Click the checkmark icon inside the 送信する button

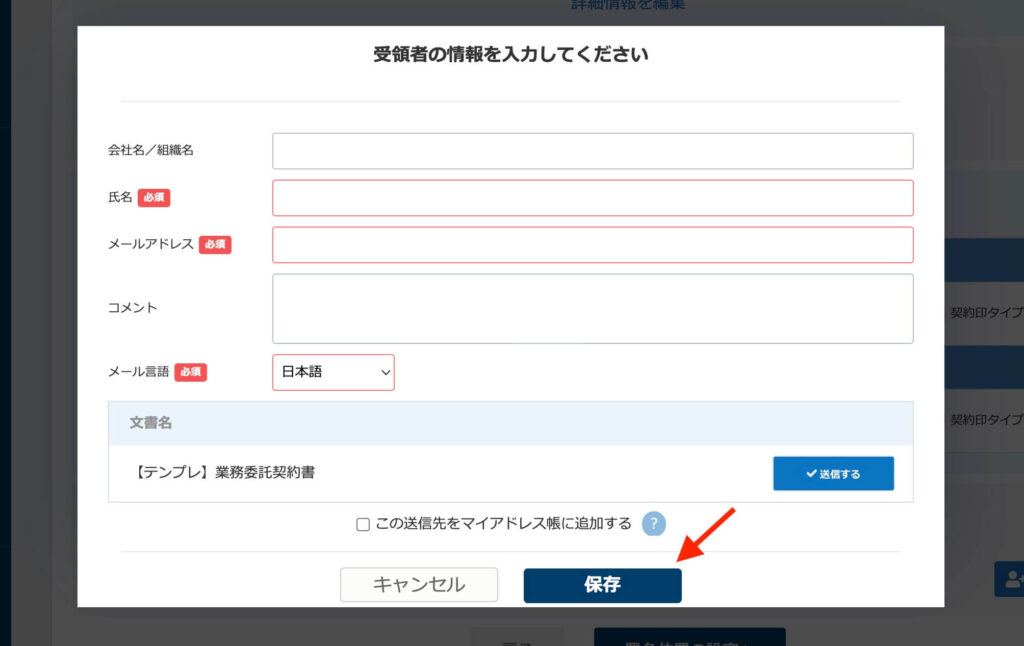click(813, 473)
